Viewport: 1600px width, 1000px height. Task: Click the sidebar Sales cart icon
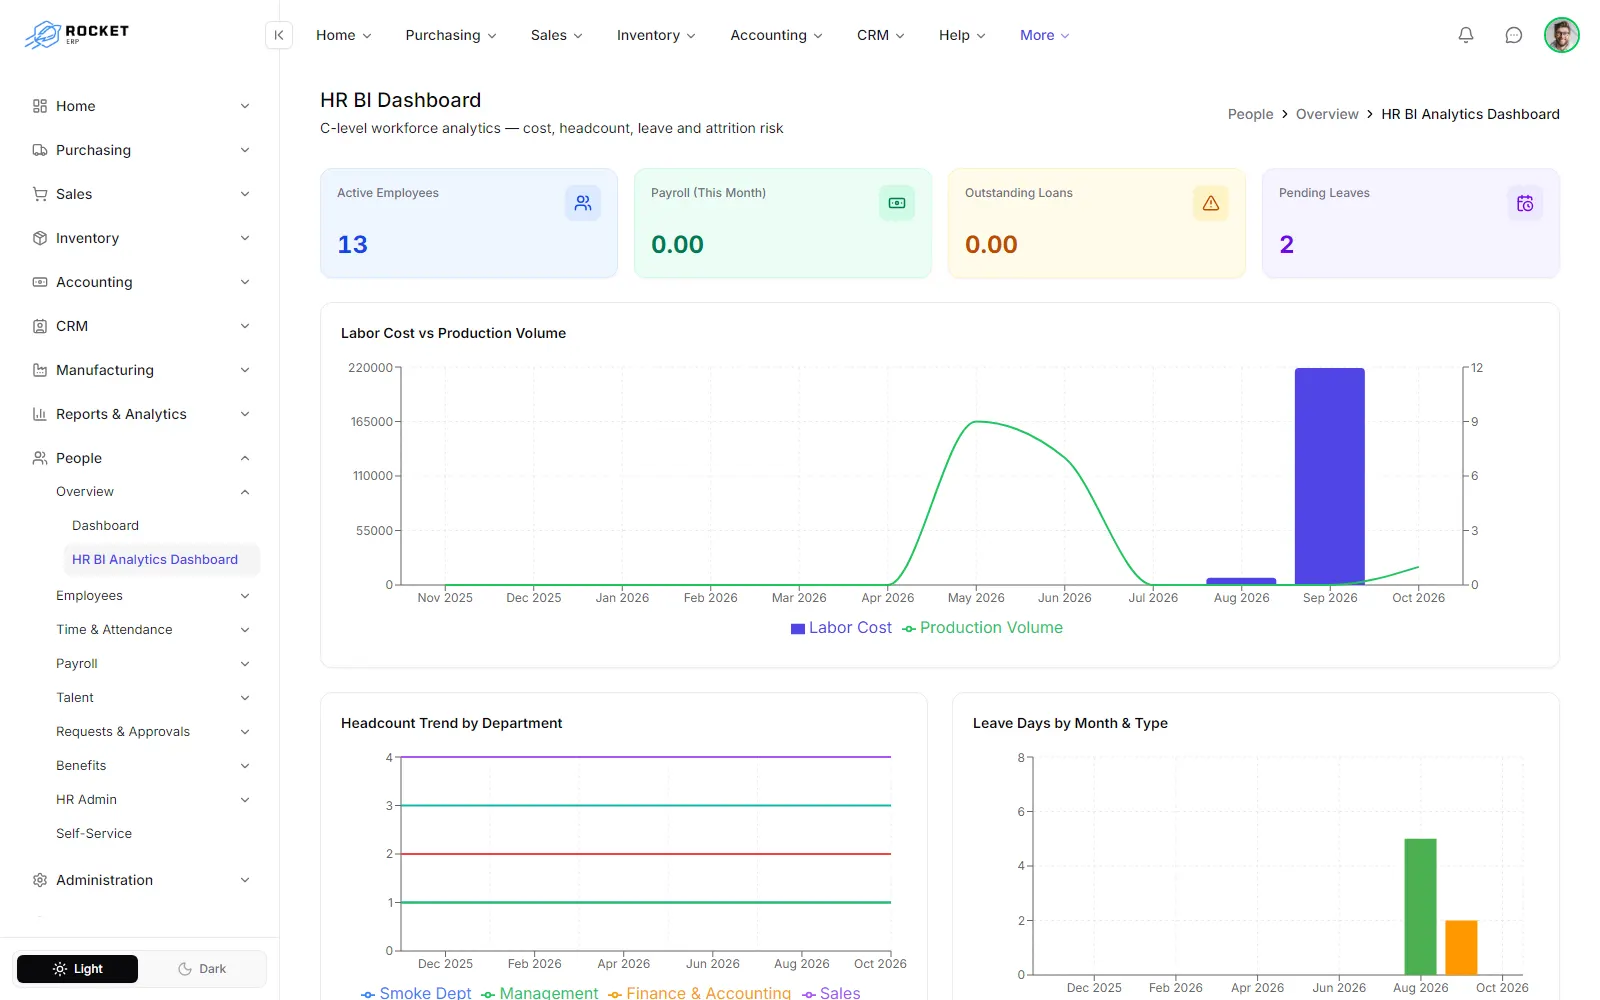[x=40, y=194]
